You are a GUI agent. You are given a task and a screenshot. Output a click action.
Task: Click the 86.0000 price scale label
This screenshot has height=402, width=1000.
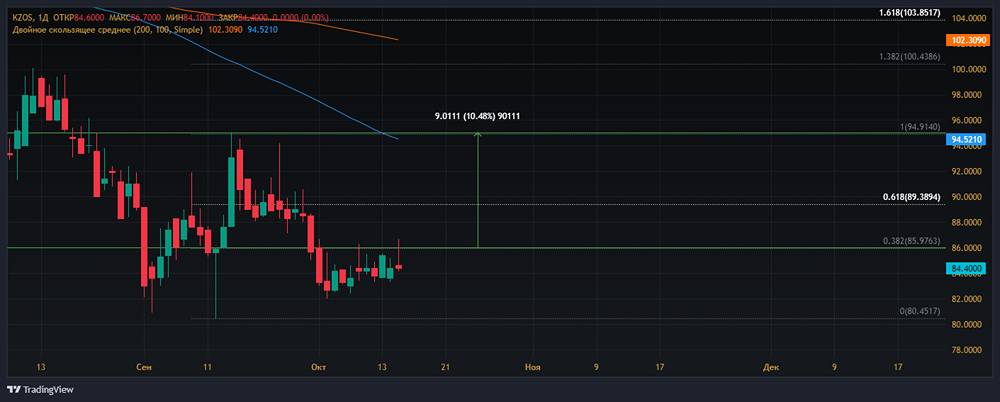[967, 248]
